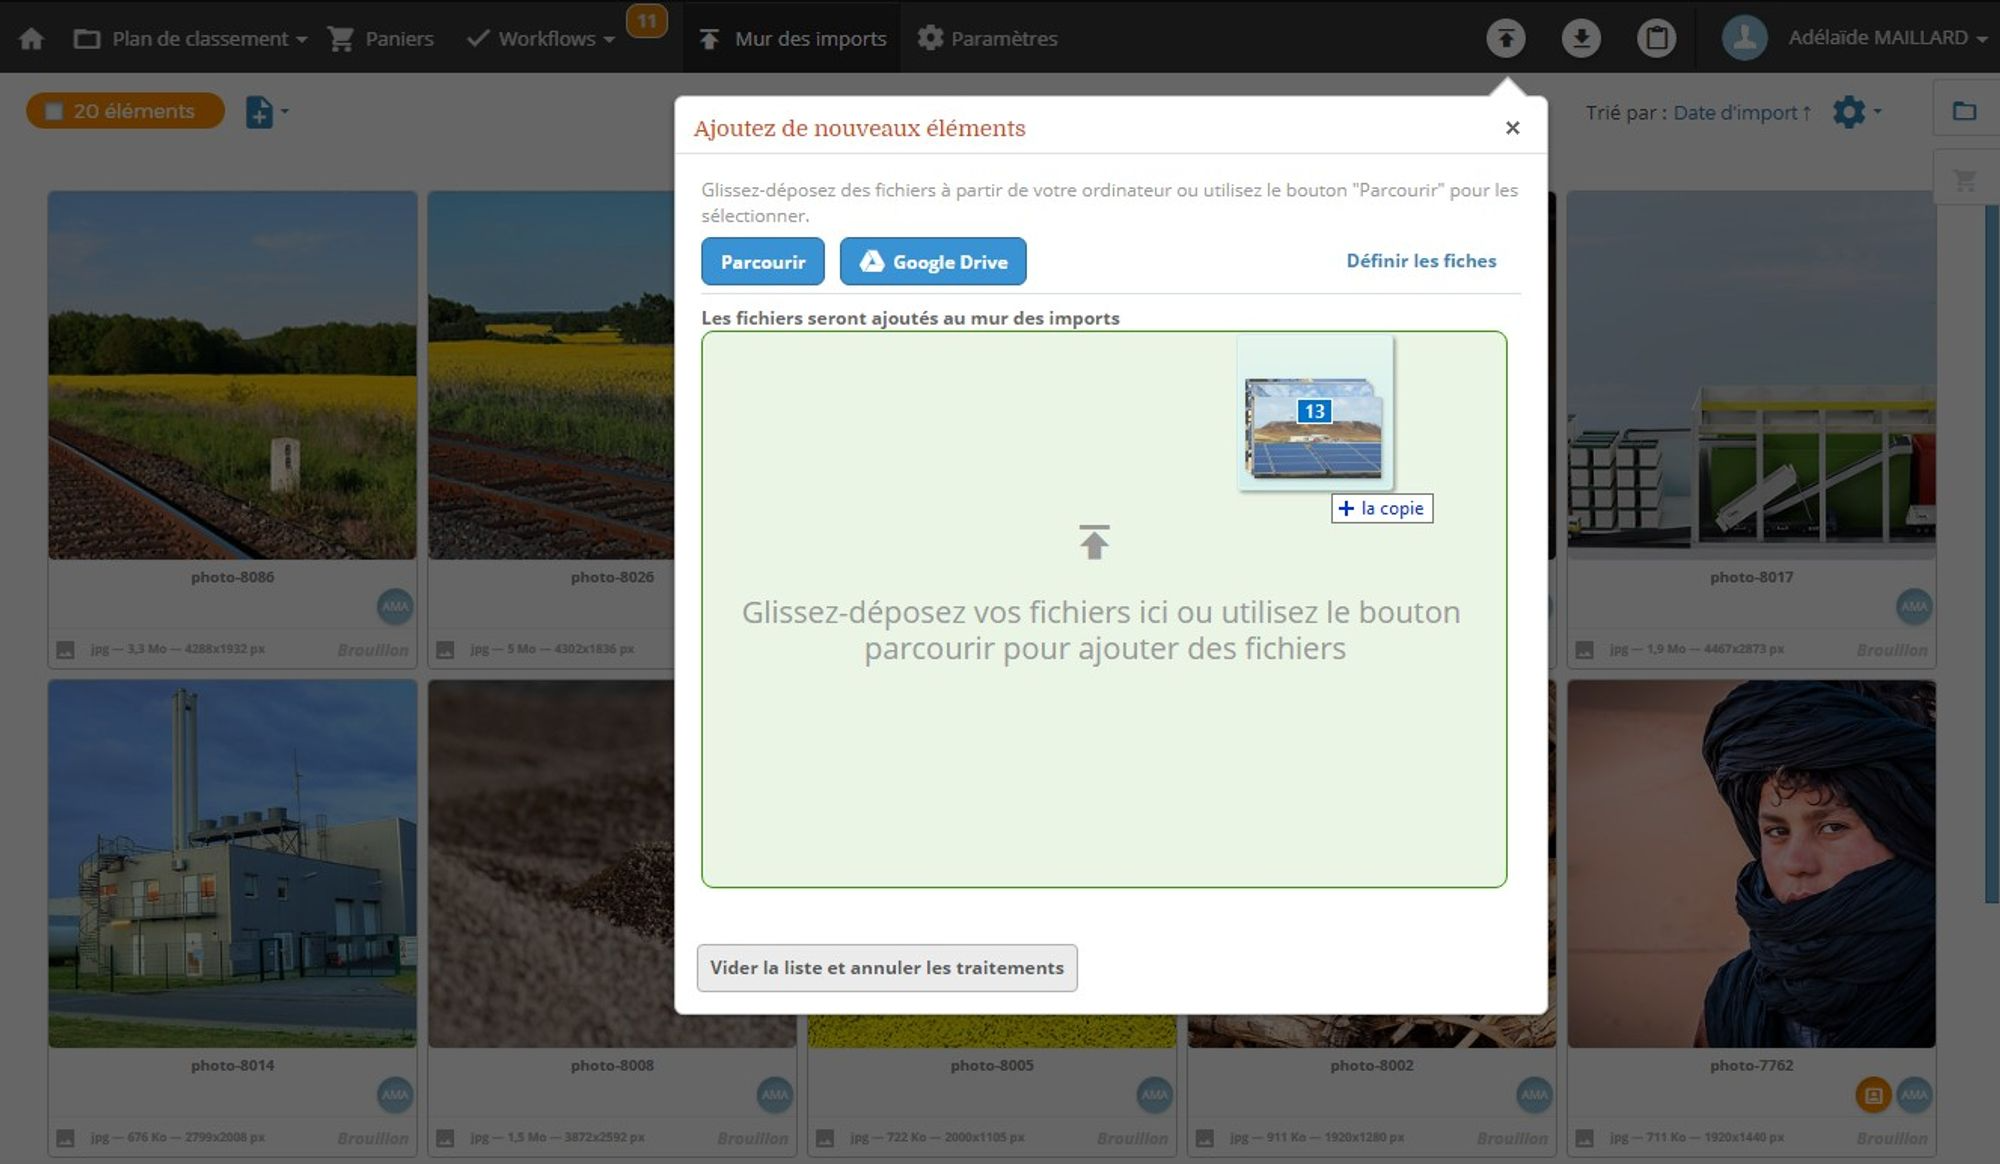Viewport: 2000px width, 1164px height.
Task: Click image type icon of photo-8014
Action: tap(66, 1138)
